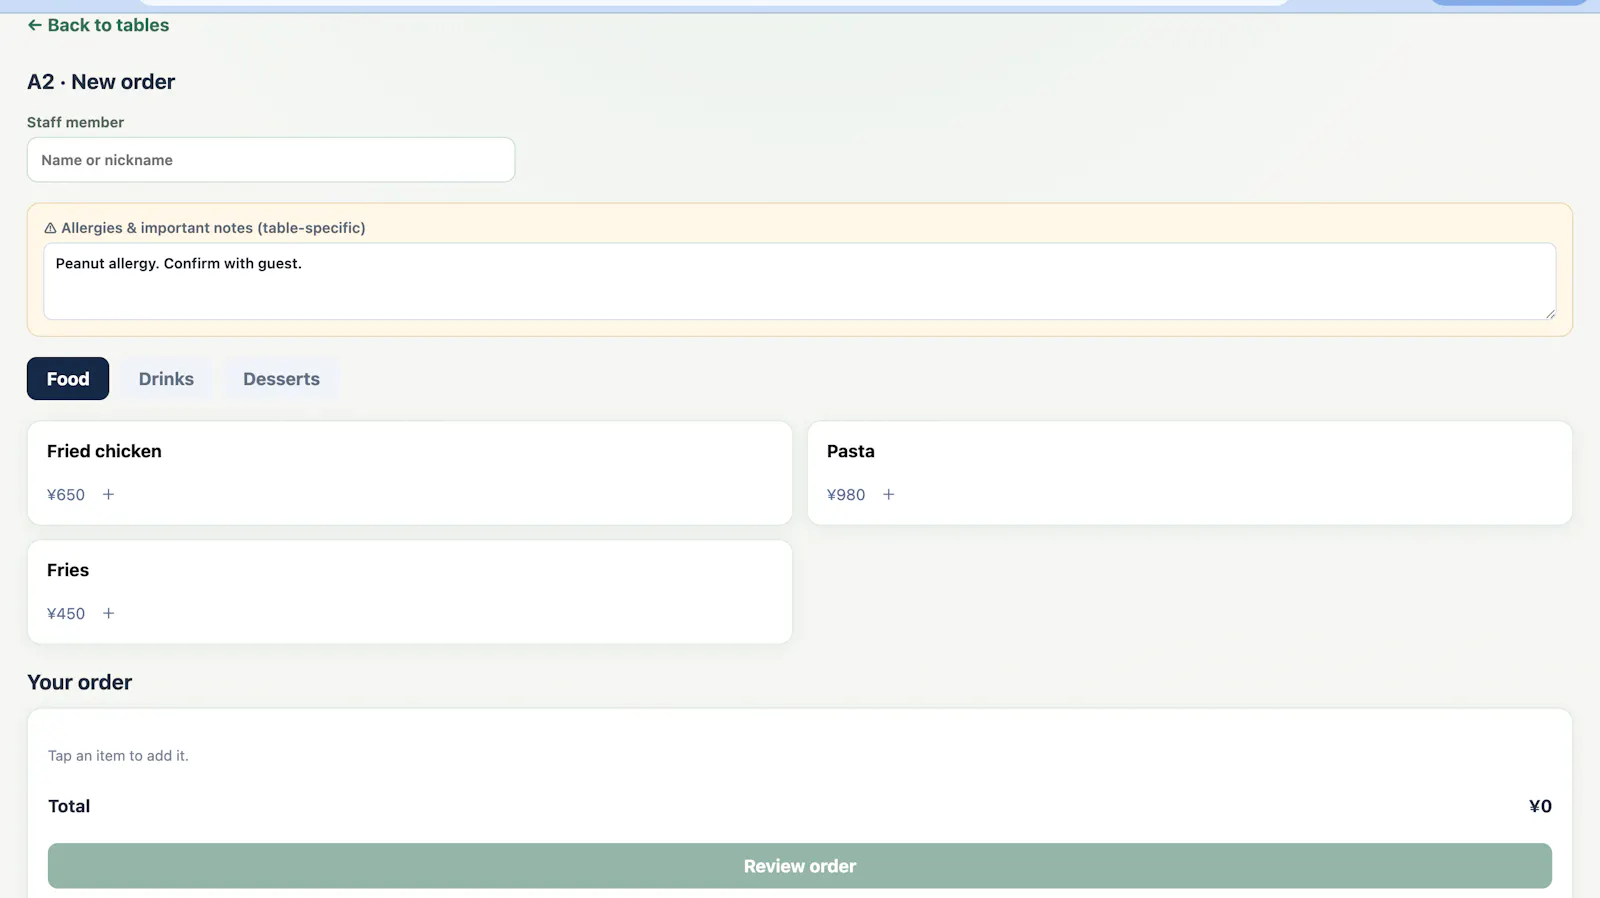Edit the allergies notes text area
Viewport: 1600px width, 898px height.
pyautogui.click(x=800, y=281)
